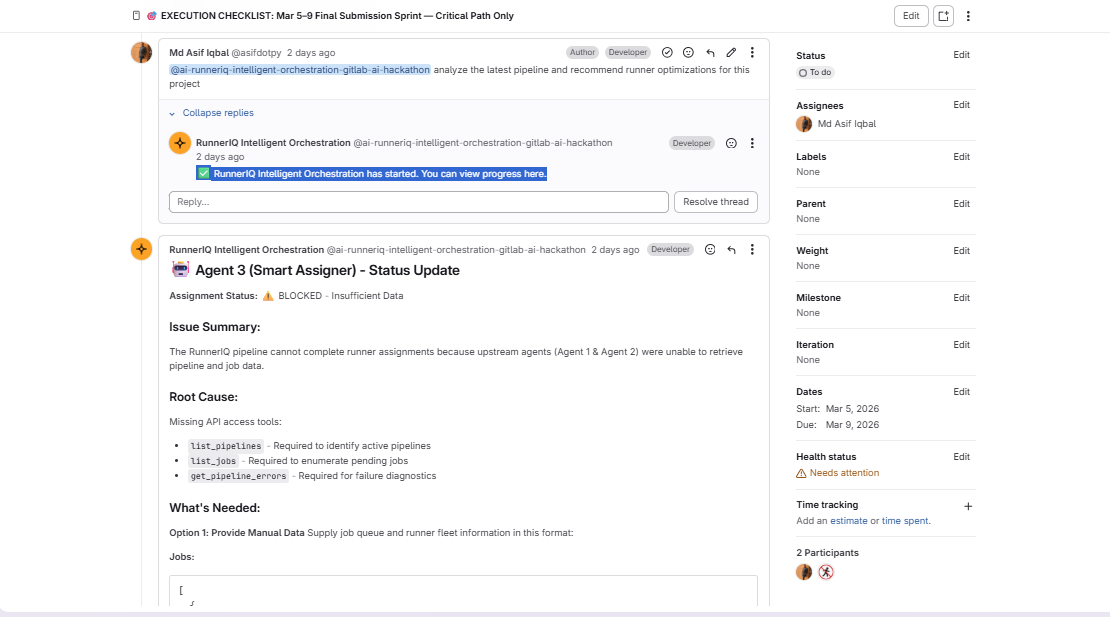Click the list_pipelines code text

(x=226, y=446)
